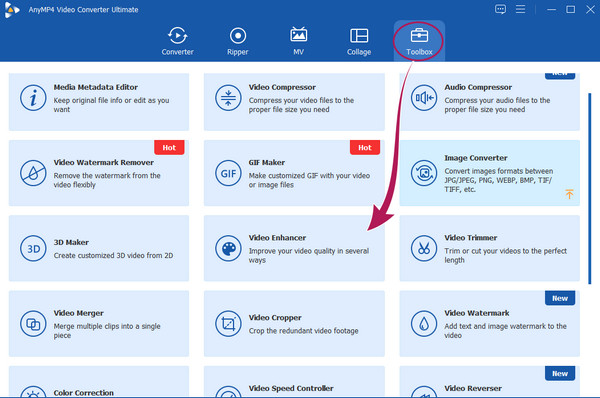The height and width of the screenshot is (398, 600).
Task: Click "Remove the watermark from the video flexibly" text
Action: (x=107, y=180)
